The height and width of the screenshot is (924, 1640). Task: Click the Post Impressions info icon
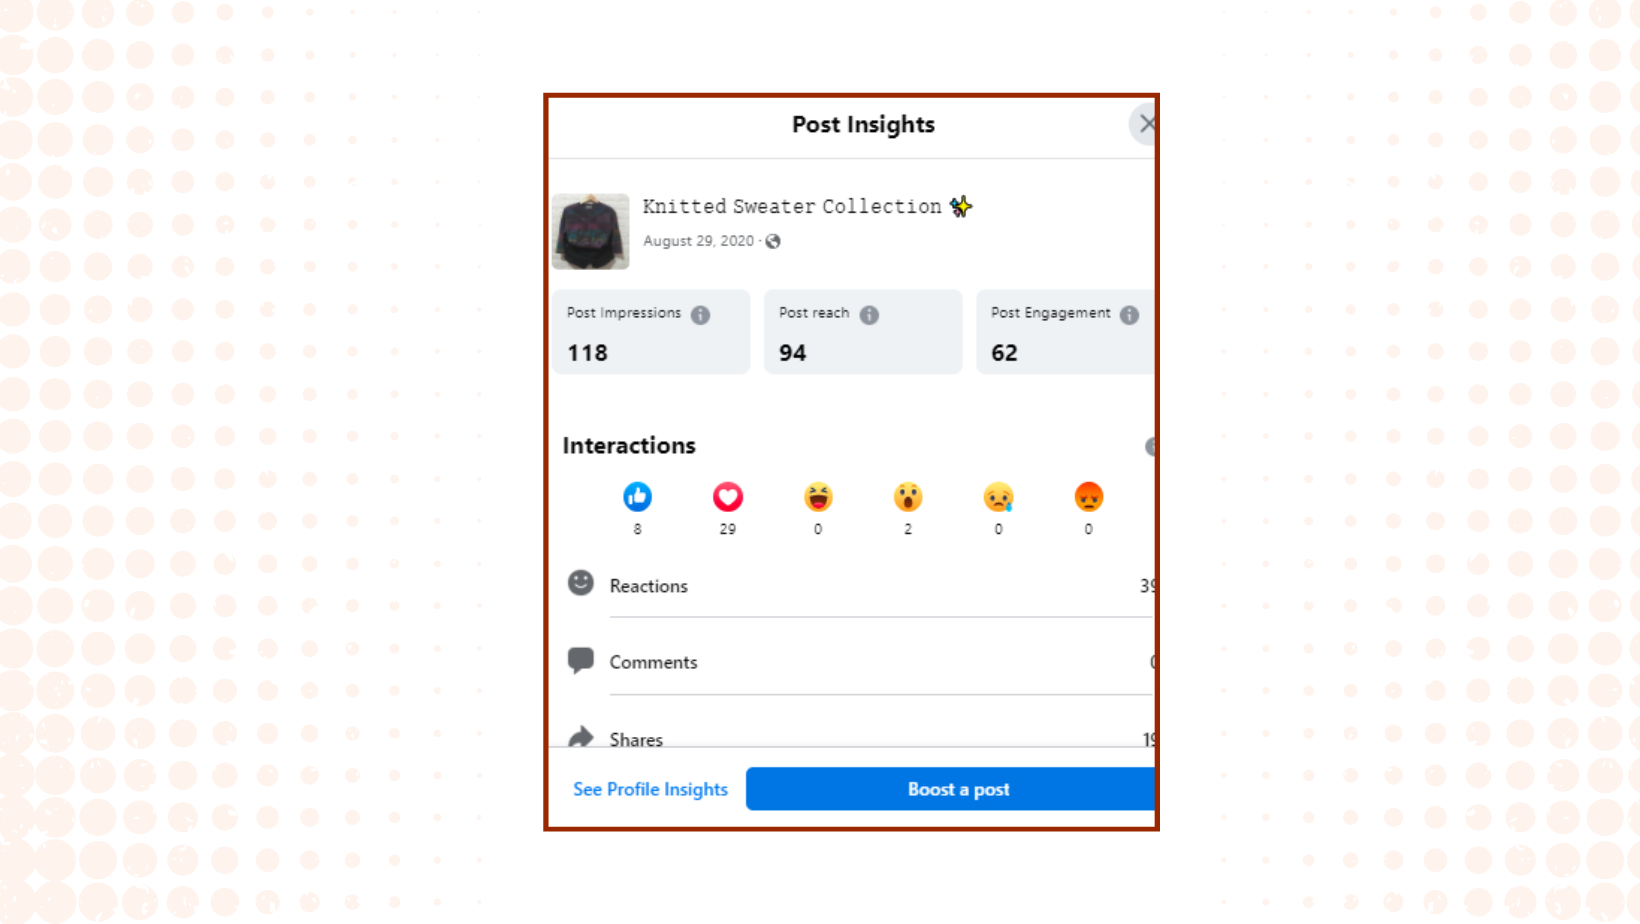pos(700,315)
